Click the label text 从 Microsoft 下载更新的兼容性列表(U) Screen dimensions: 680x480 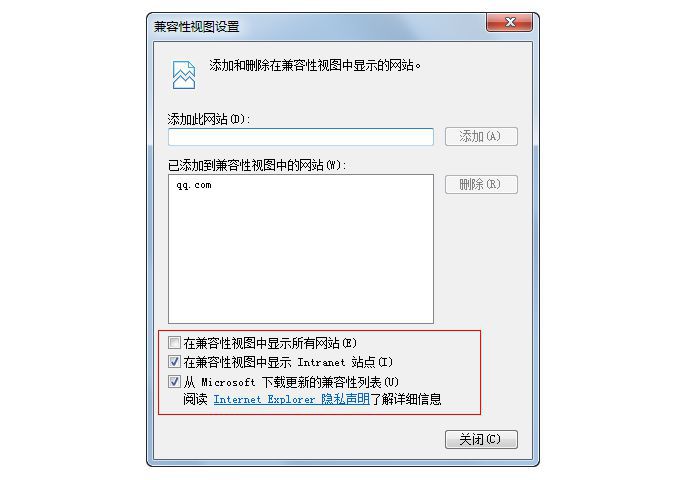point(291,382)
